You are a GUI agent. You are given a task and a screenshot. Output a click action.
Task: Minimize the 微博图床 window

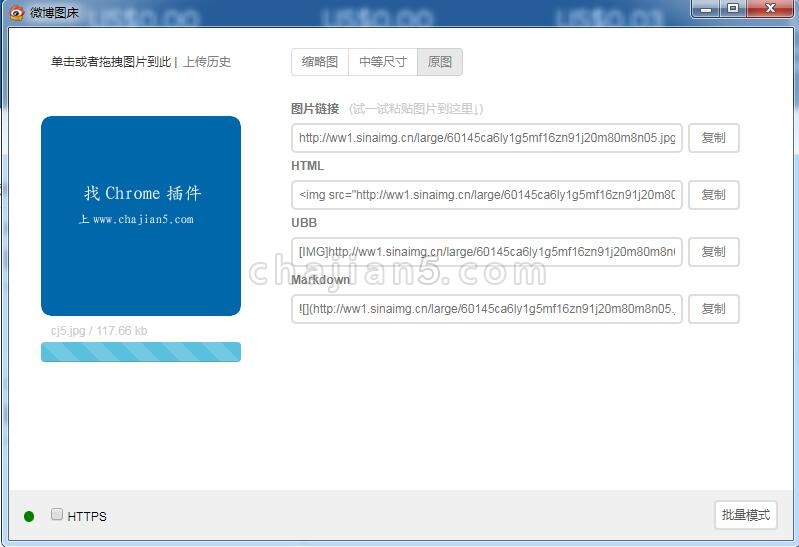click(706, 9)
